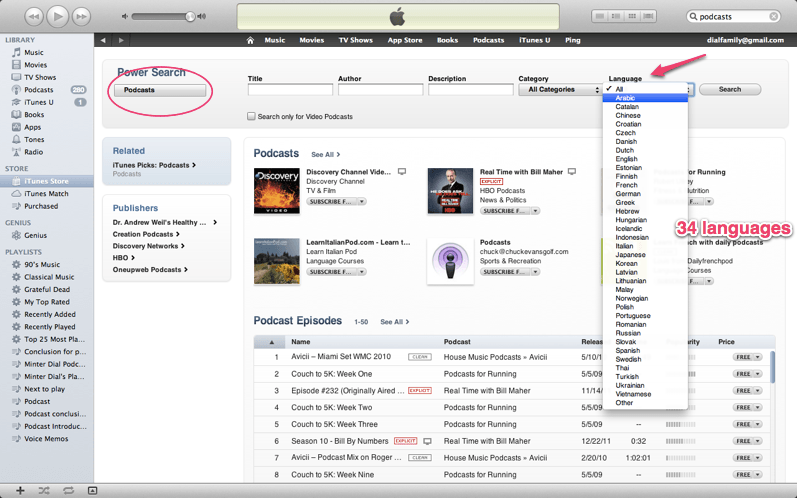This screenshot has height=498, width=797.
Task: Navigate forward with the right arrow
Action: (x=121, y=40)
